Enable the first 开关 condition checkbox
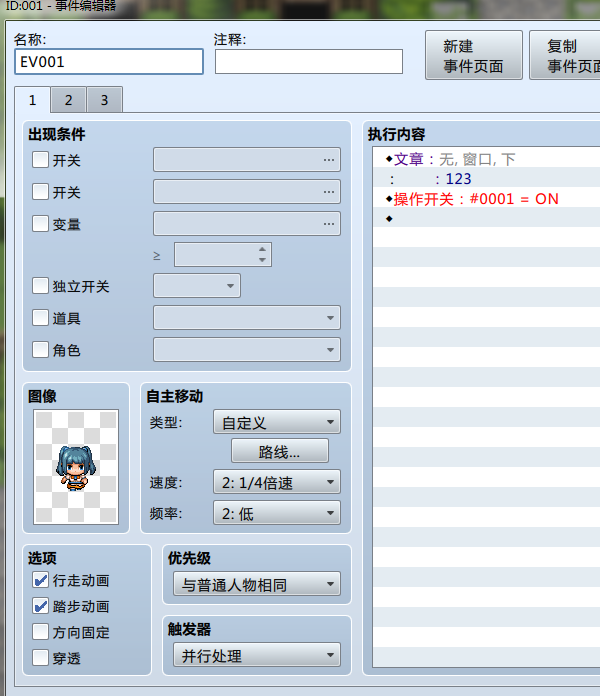 (40, 160)
